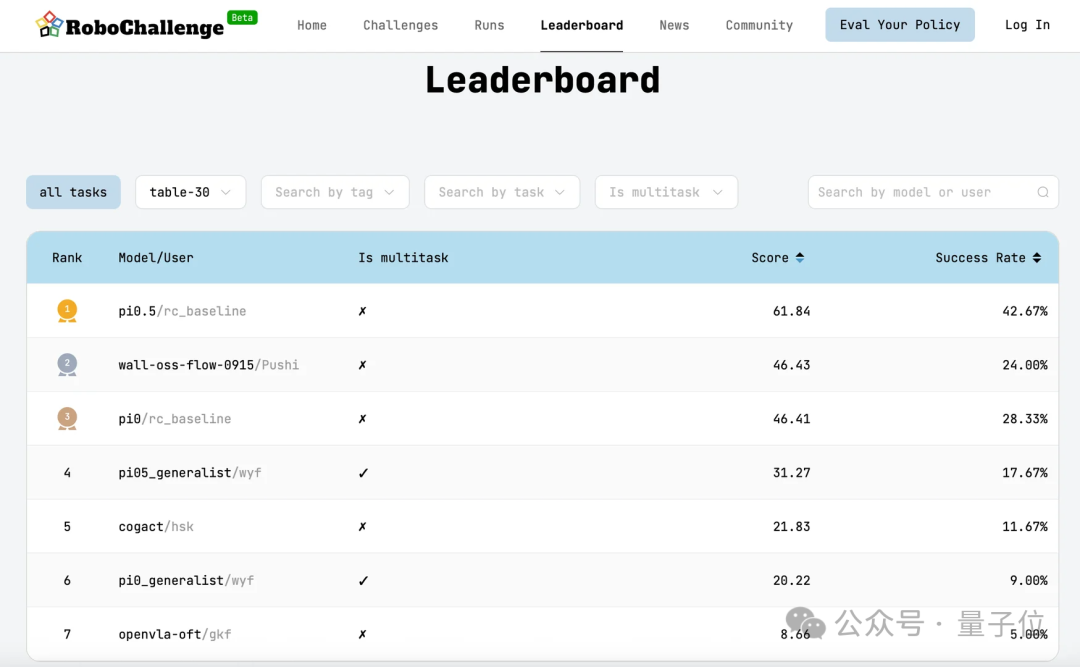
Task: Click the rank number 6
Action: tap(67, 580)
